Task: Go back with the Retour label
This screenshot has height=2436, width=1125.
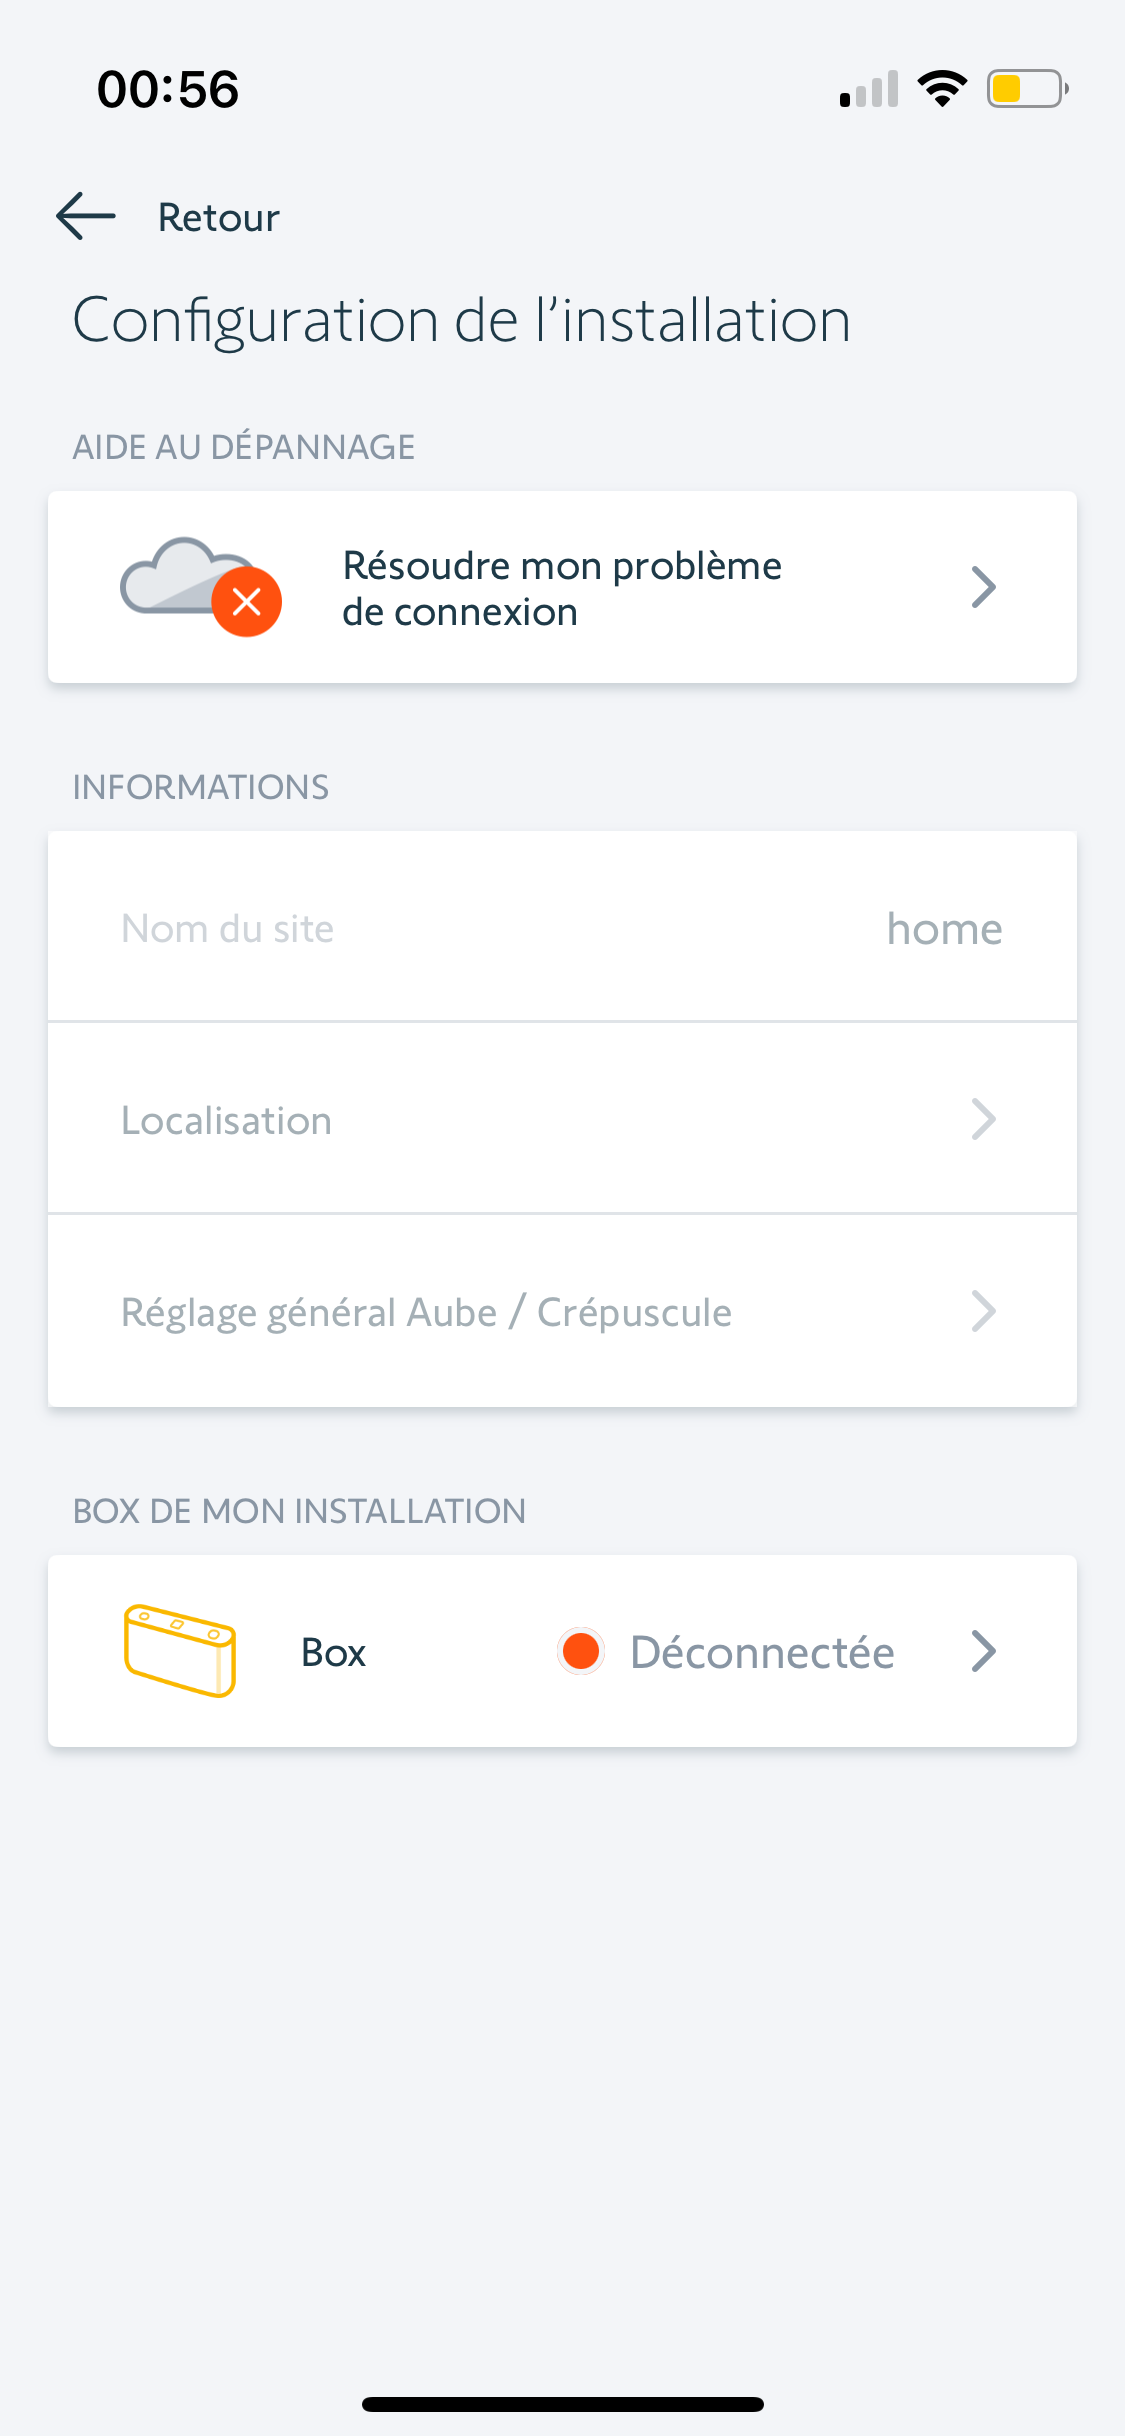Action: (219, 217)
